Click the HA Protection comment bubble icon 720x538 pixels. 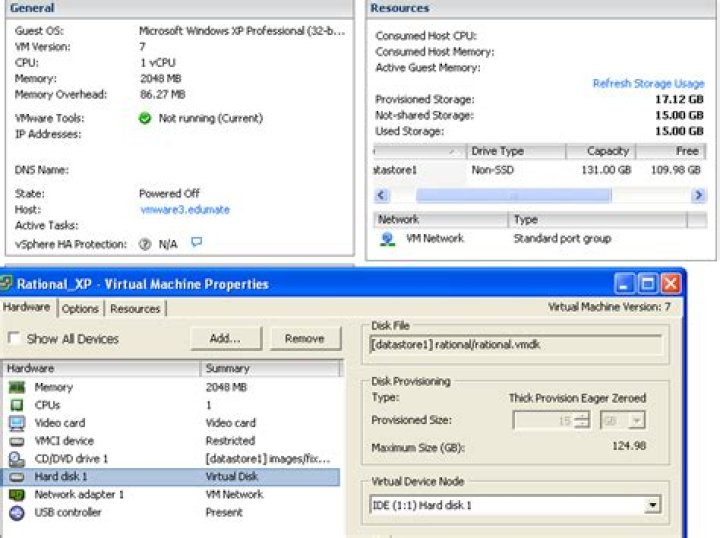[197, 241]
